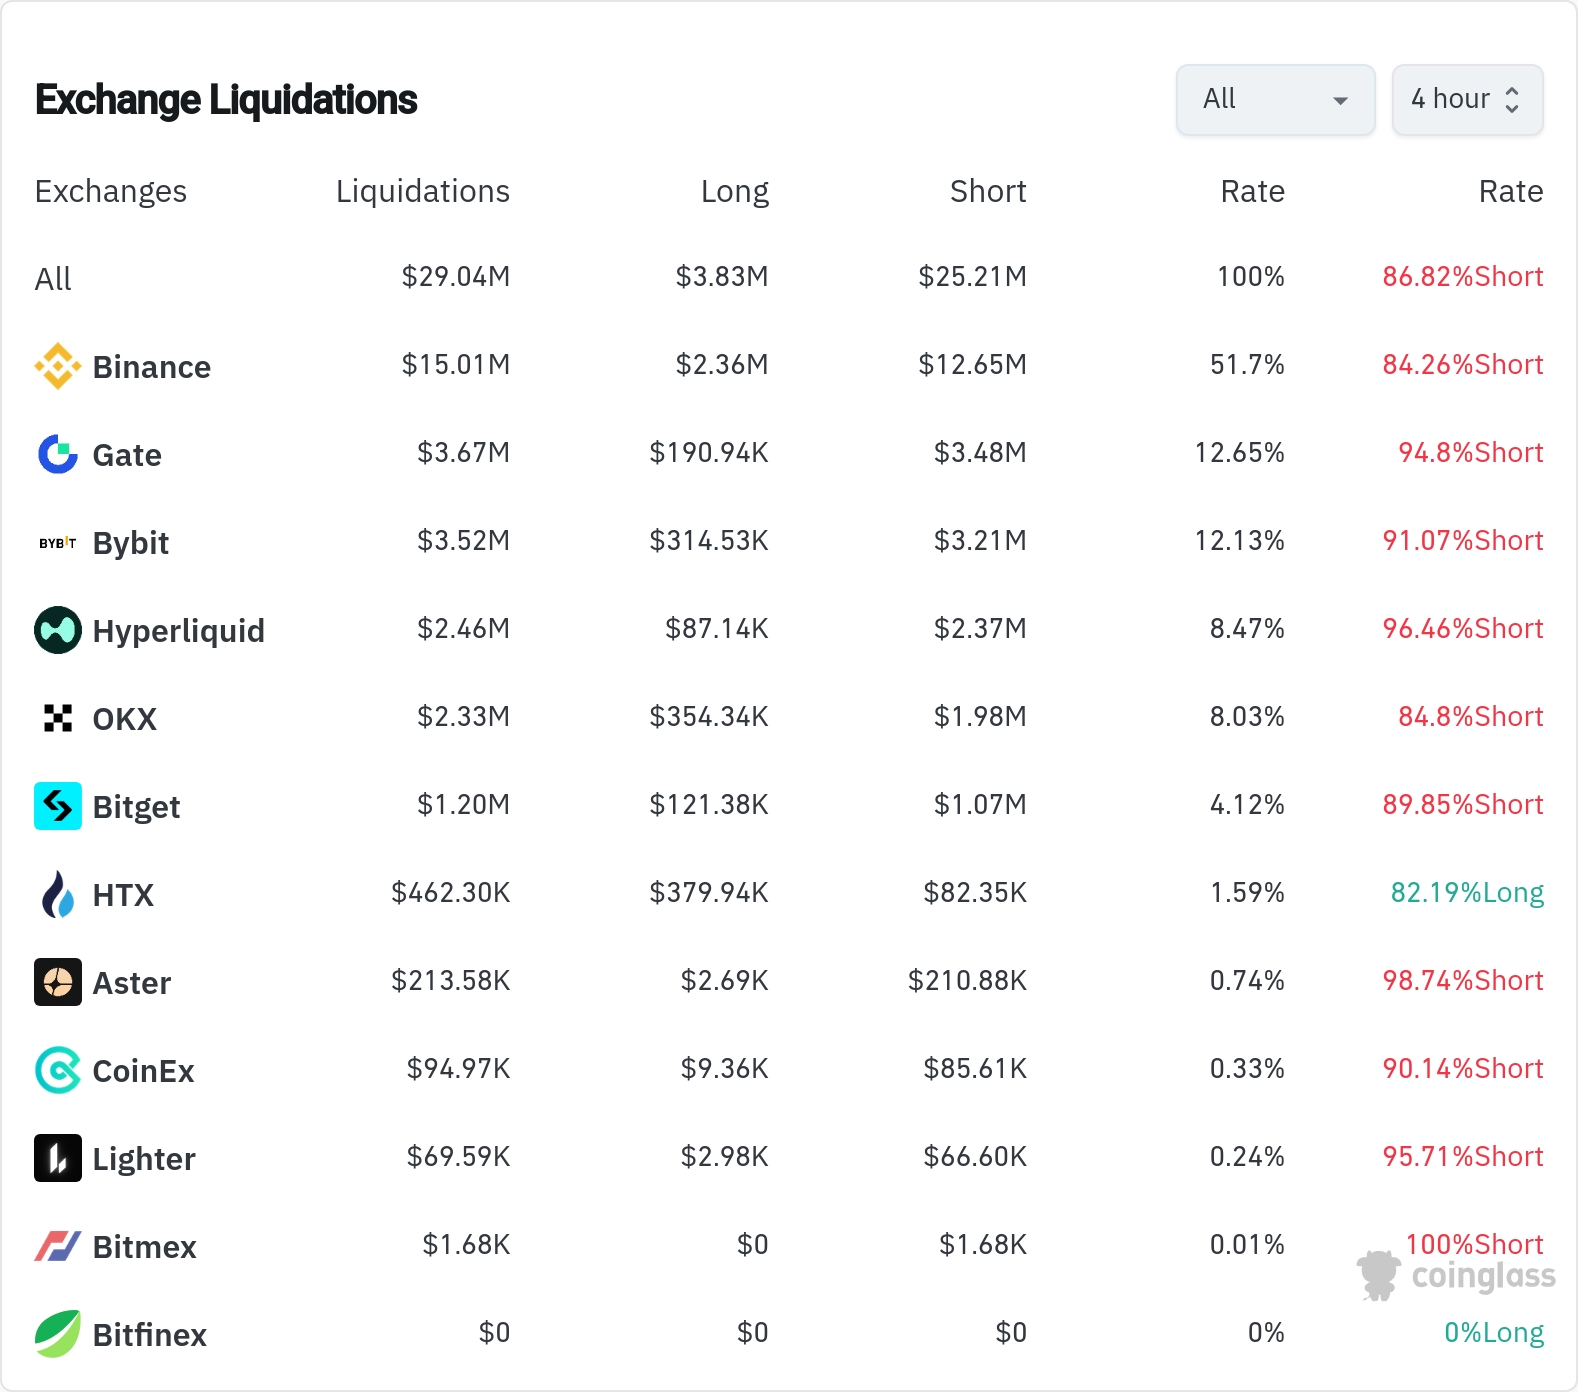Viewport: 1578px width, 1392px height.
Task: Click the Aster logo icon
Action: pos(58,982)
